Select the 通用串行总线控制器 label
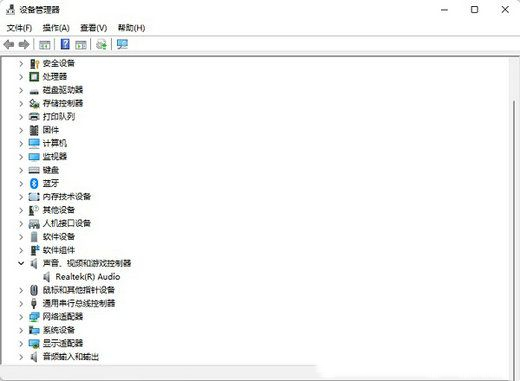This screenshot has height=381, width=520. point(79,303)
